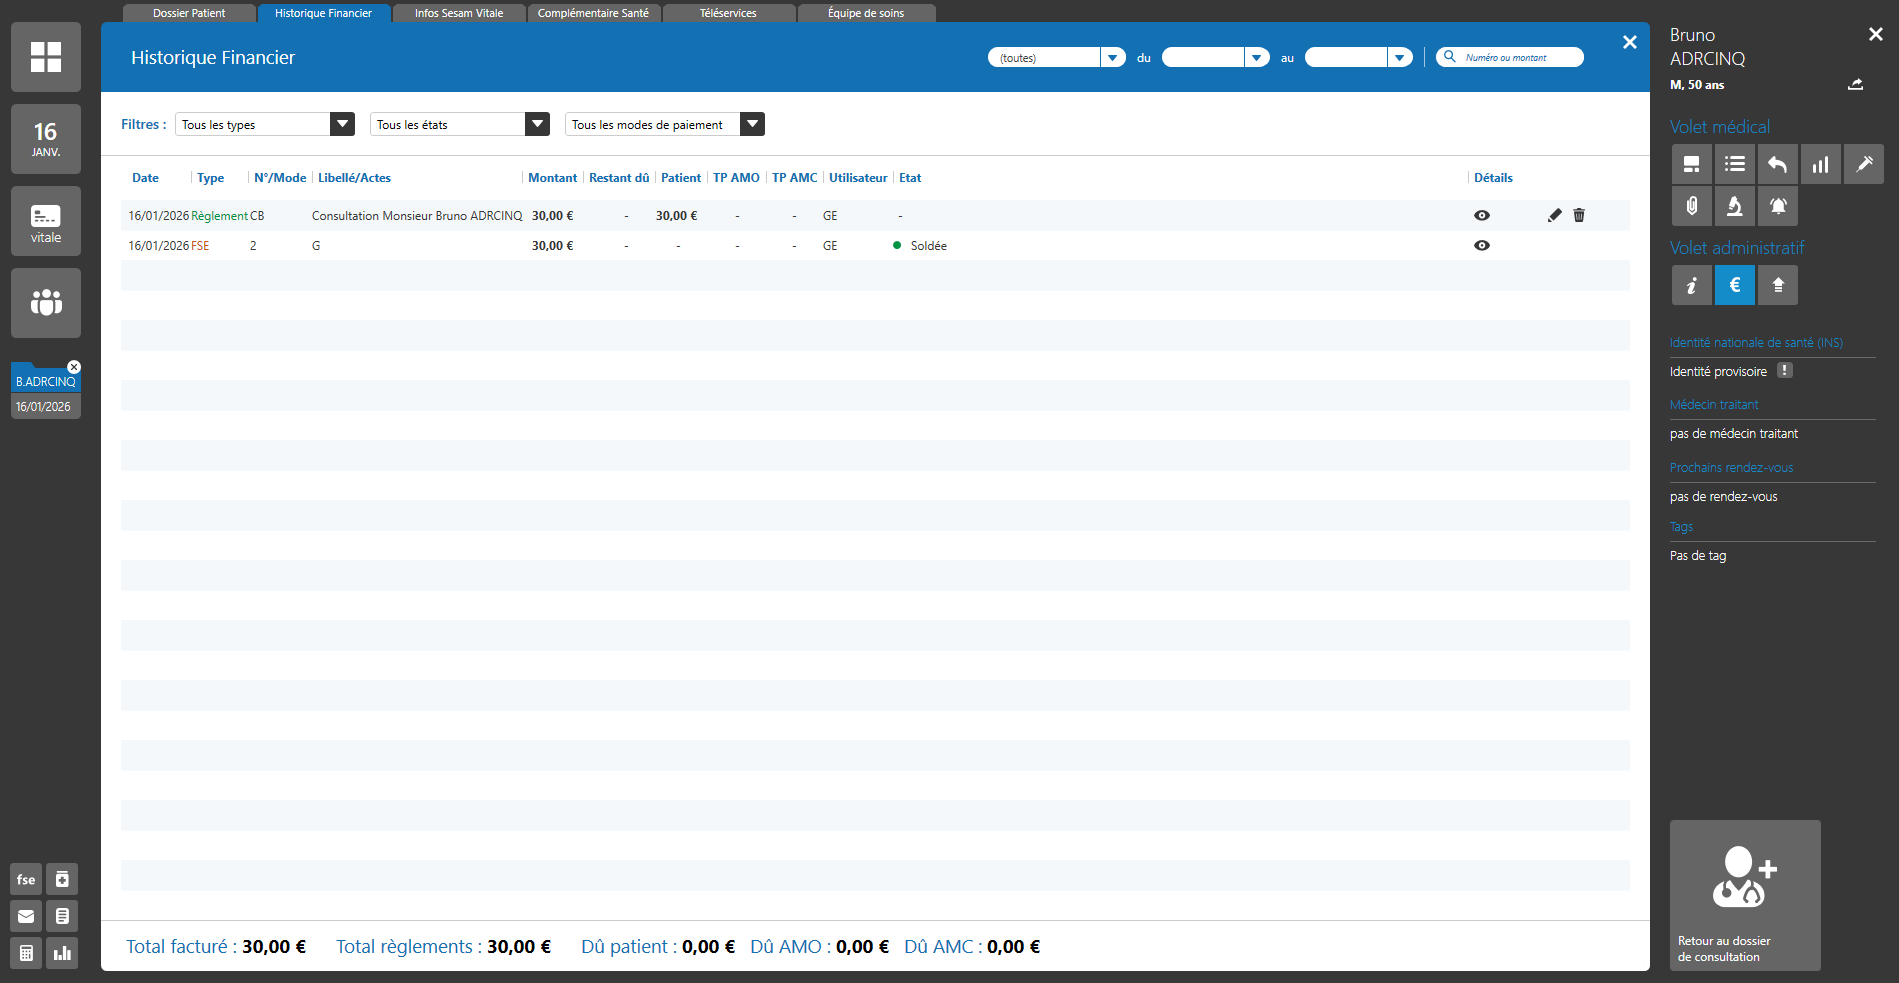Open the alarm bell reminders icon
The width and height of the screenshot is (1899, 983).
click(x=1777, y=206)
